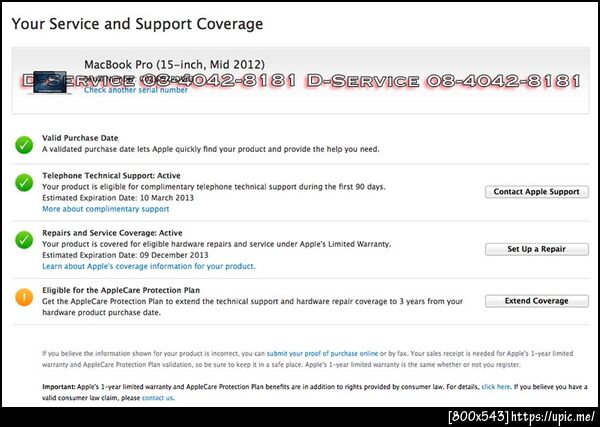Select Repairs and Service Coverage: Active heading
600x427 pixels.
tap(112, 233)
